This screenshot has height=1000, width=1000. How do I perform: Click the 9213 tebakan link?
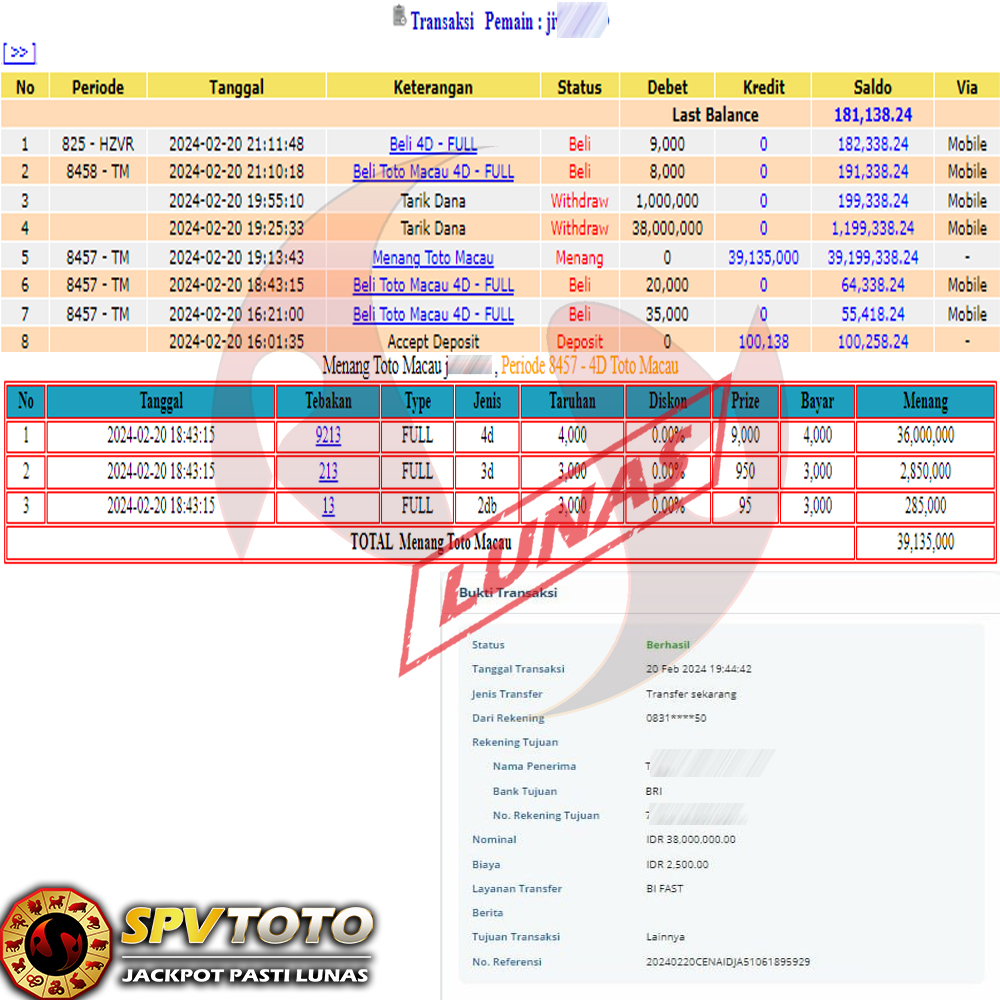[x=328, y=436]
